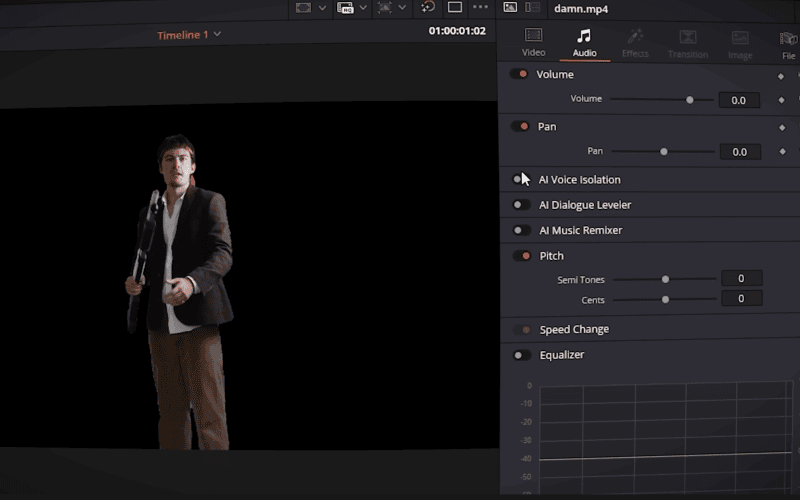Screen dimensions: 800x500
Task: Click the Volume value field showing 0.0
Action: [739, 100]
